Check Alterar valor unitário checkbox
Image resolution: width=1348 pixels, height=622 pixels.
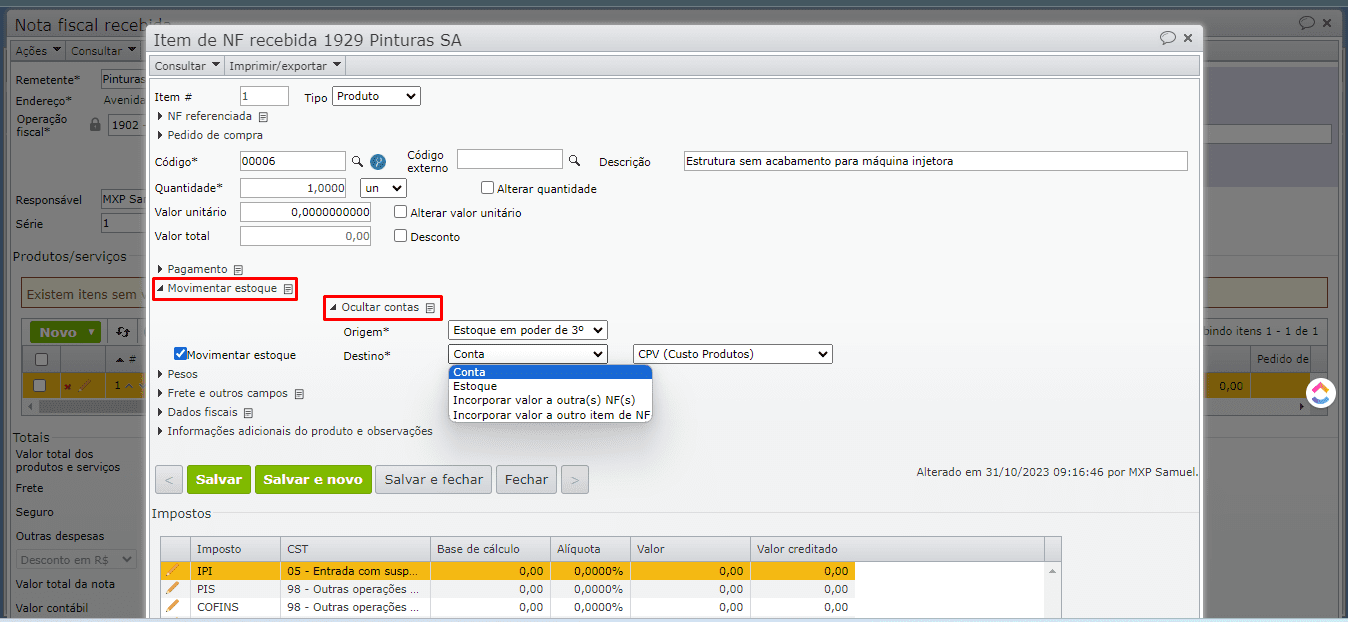[x=401, y=212]
